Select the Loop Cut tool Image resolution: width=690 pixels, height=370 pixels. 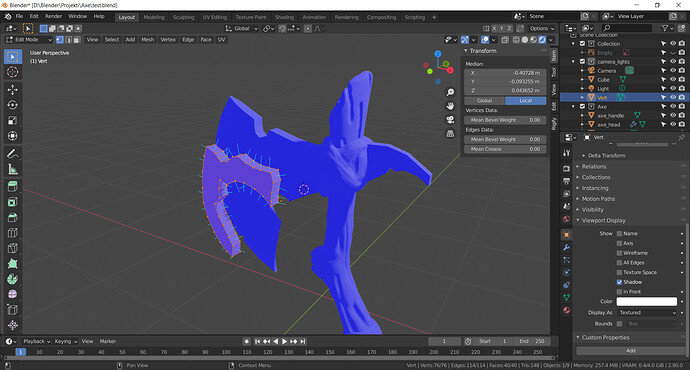[12, 233]
